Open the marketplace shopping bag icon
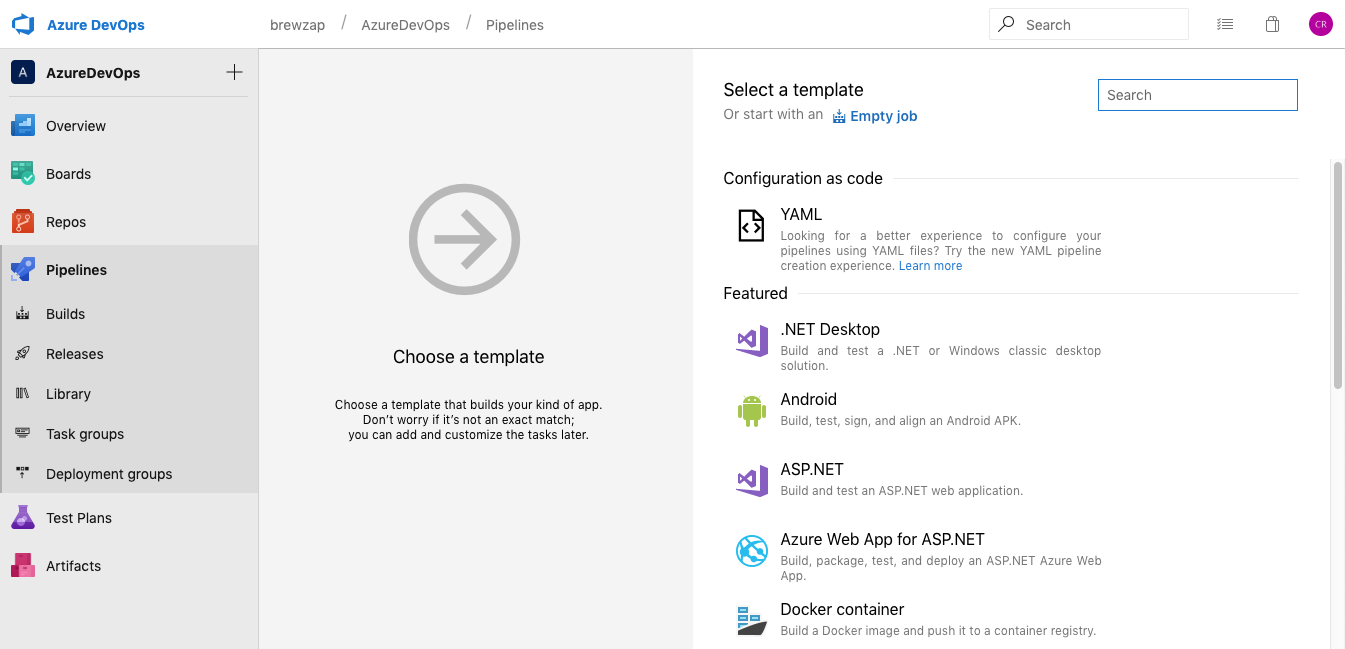Viewport: 1345px width, 649px height. pyautogui.click(x=1272, y=25)
